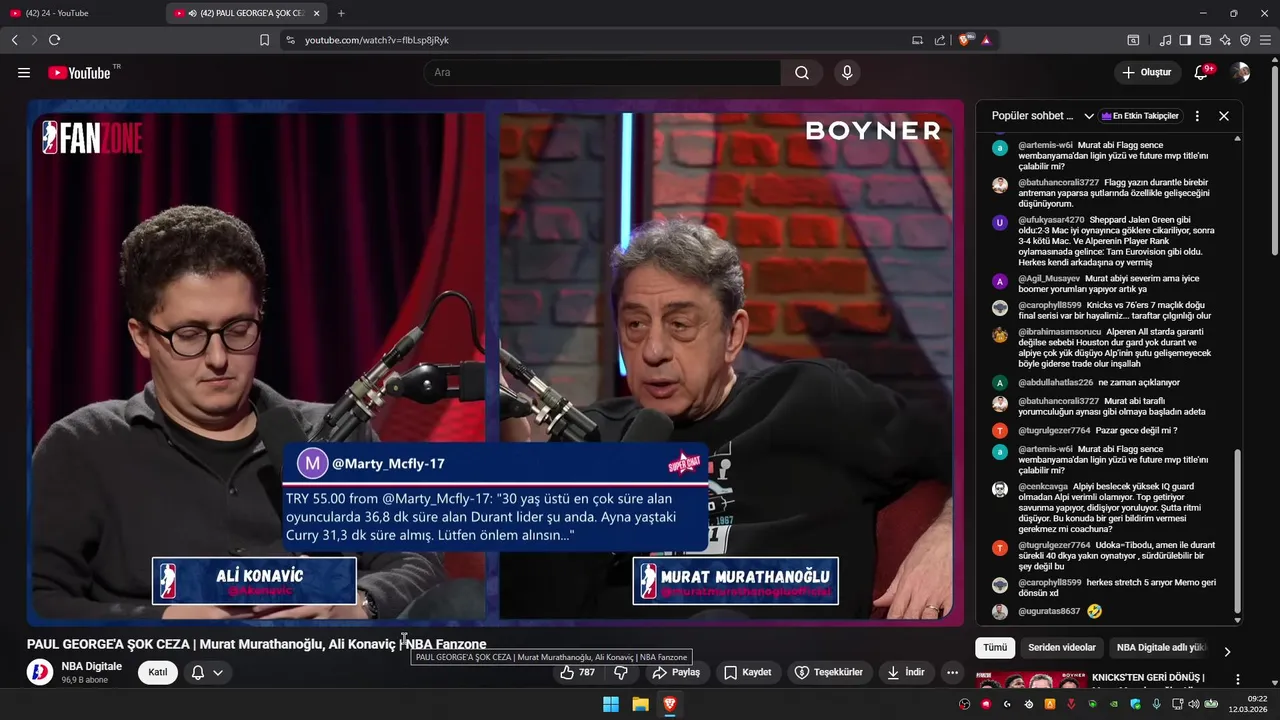This screenshot has height=720, width=1280.
Task: Click the Brave taskbar icon
Action: click(x=669, y=704)
